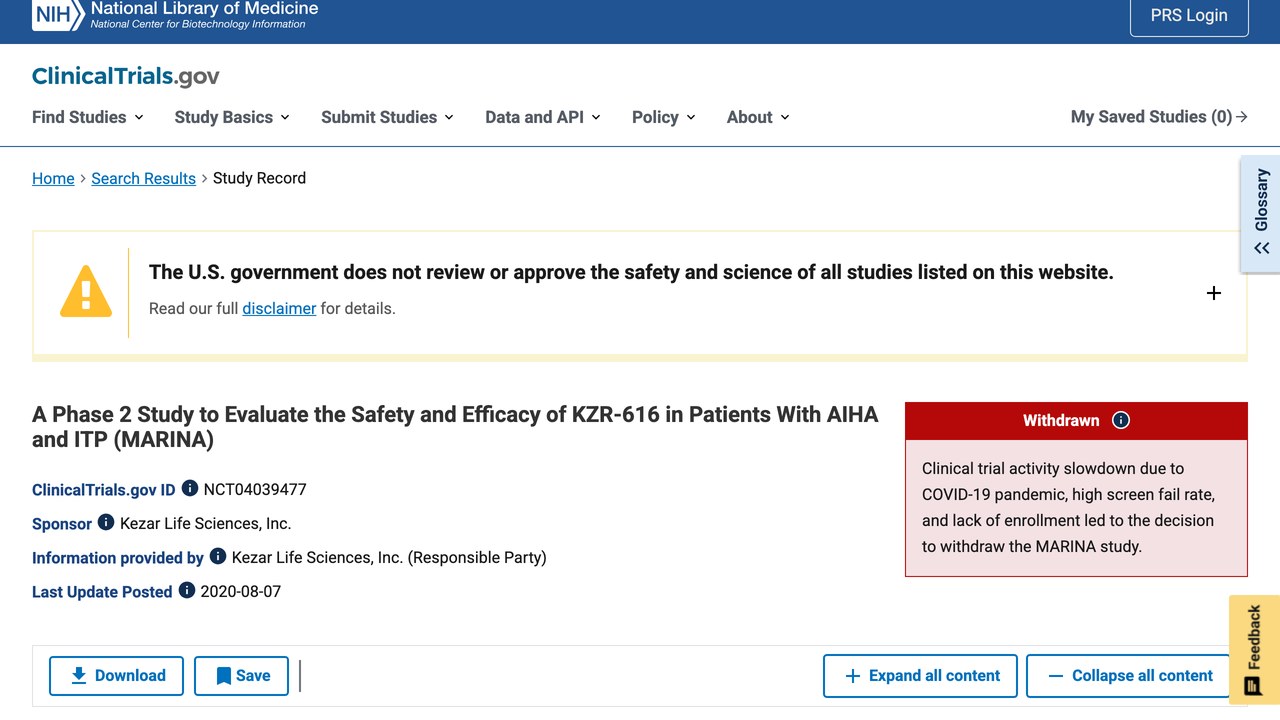1280x720 pixels.
Task: Follow the Home breadcrumb link
Action: 53,178
